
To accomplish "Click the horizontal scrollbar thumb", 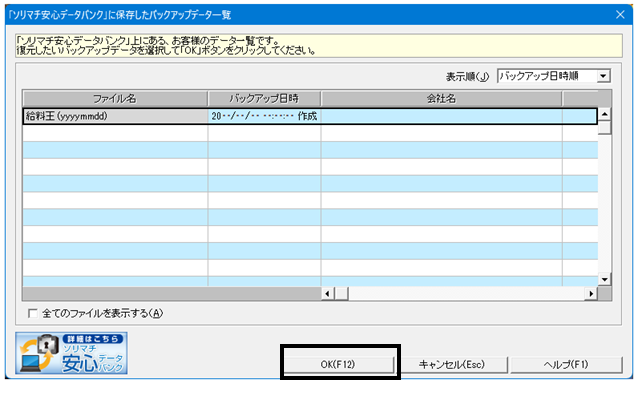I will [341, 294].
